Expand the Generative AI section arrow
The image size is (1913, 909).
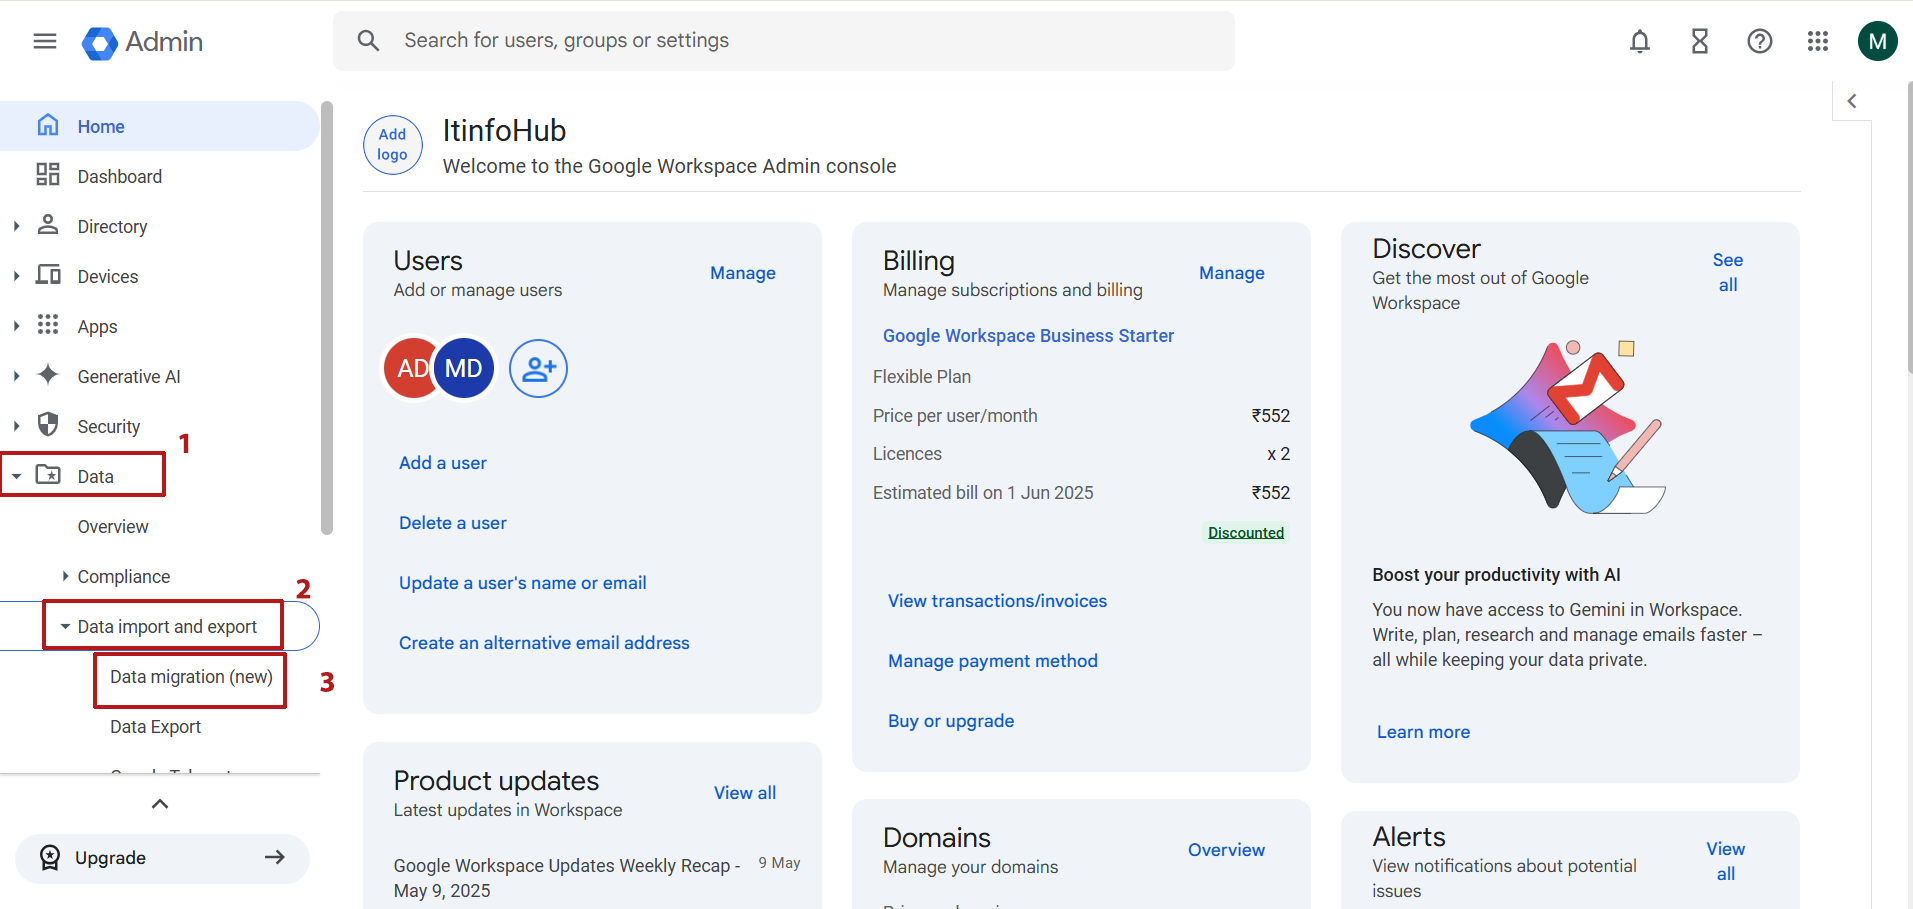16,376
